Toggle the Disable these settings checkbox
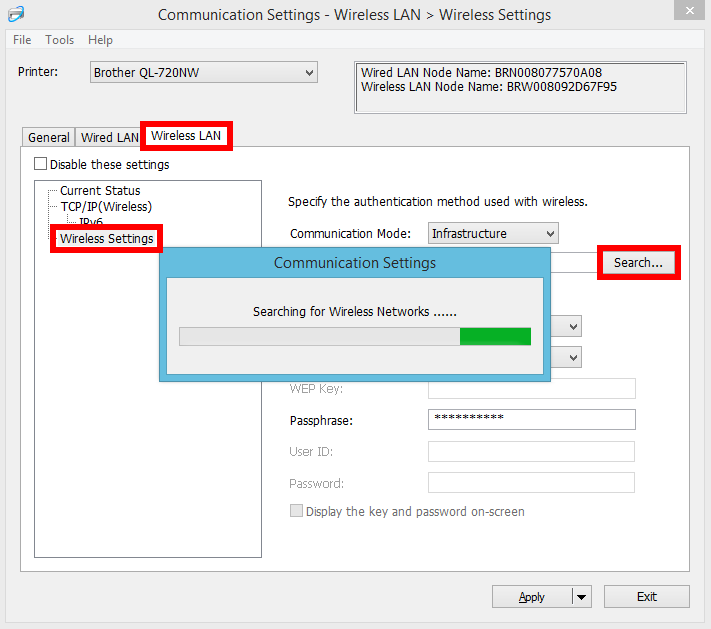The height and width of the screenshot is (629, 711). pyautogui.click(x=41, y=164)
